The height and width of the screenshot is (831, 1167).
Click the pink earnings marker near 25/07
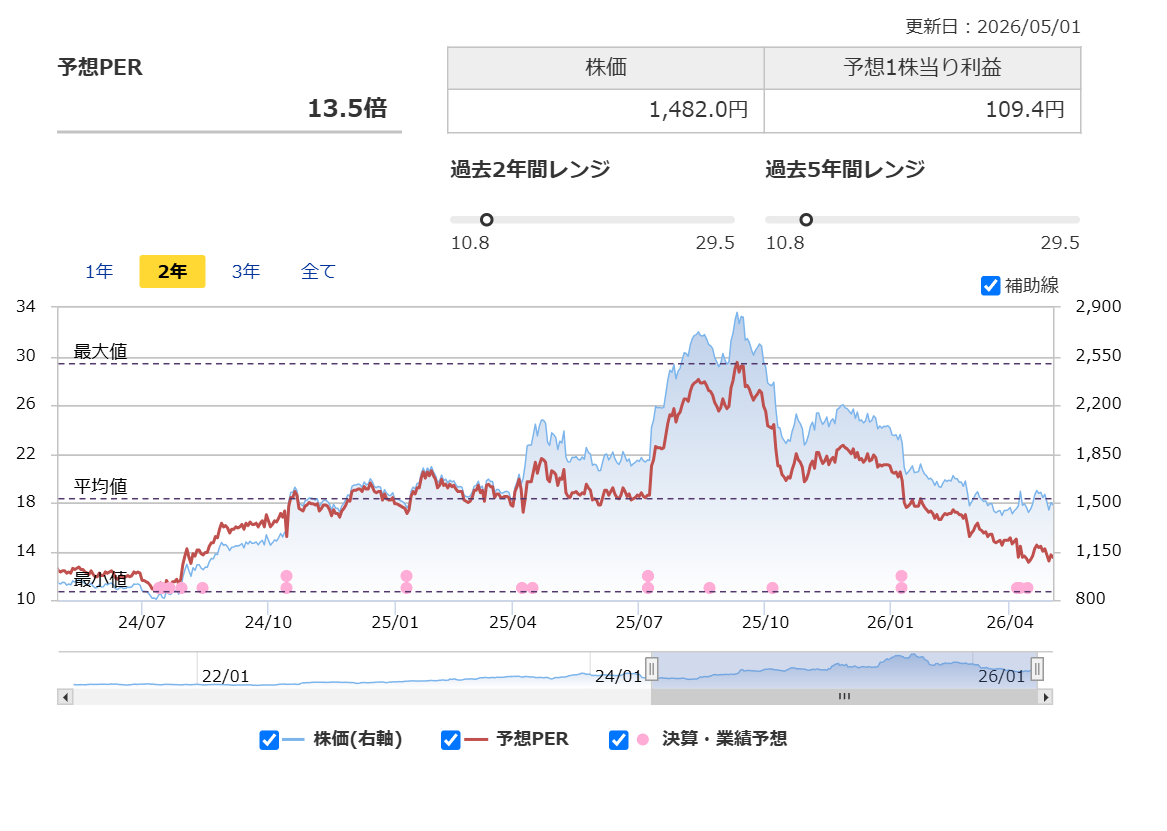point(648,576)
